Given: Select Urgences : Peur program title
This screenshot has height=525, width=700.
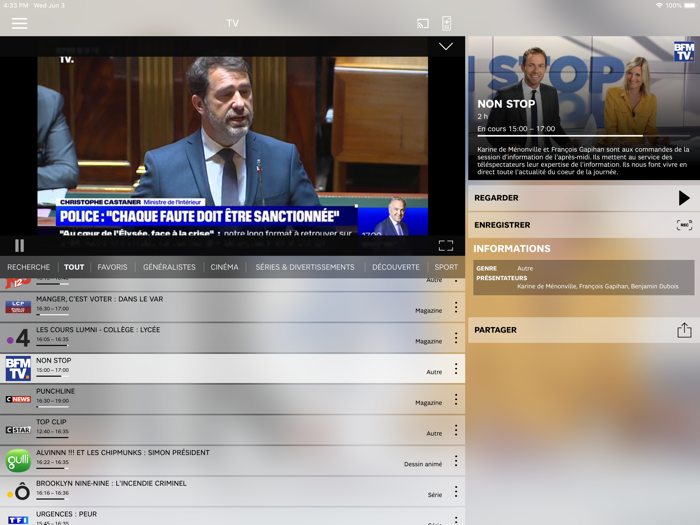Looking at the screenshot, I should [67, 514].
